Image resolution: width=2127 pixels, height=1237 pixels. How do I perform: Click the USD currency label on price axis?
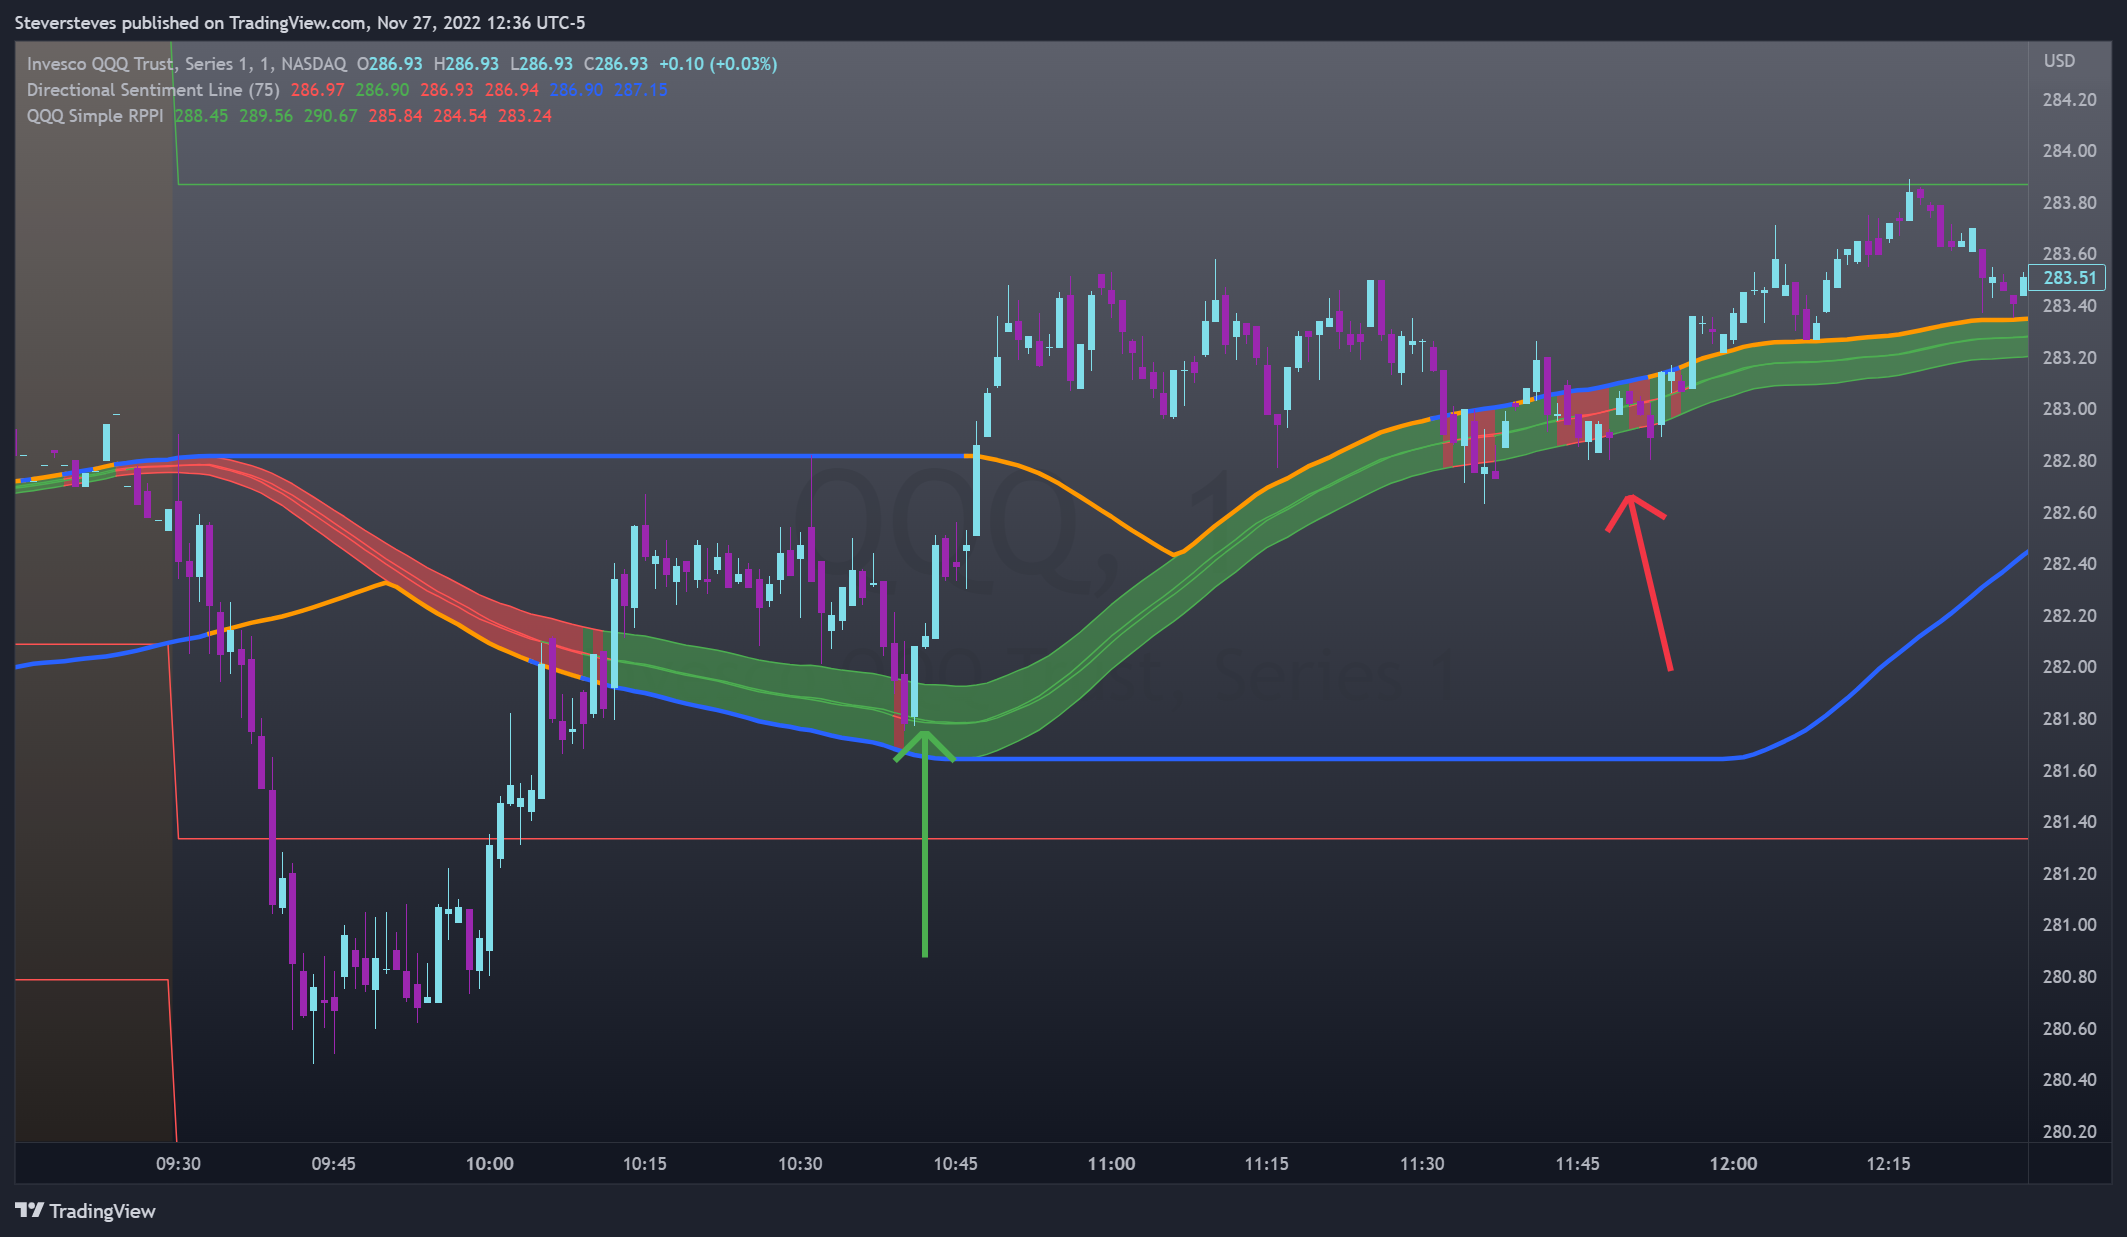(x=2059, y=61)
